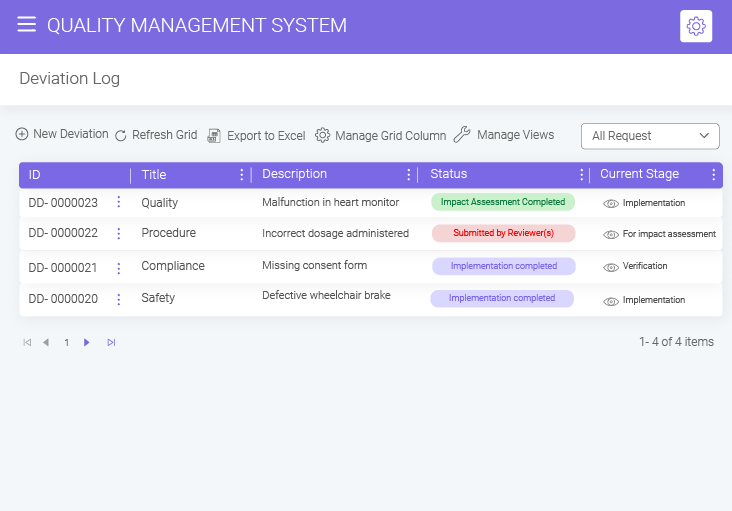732x511 pixels.
Task: Sort by the Current Stage column header
Action: click(639, 174)
